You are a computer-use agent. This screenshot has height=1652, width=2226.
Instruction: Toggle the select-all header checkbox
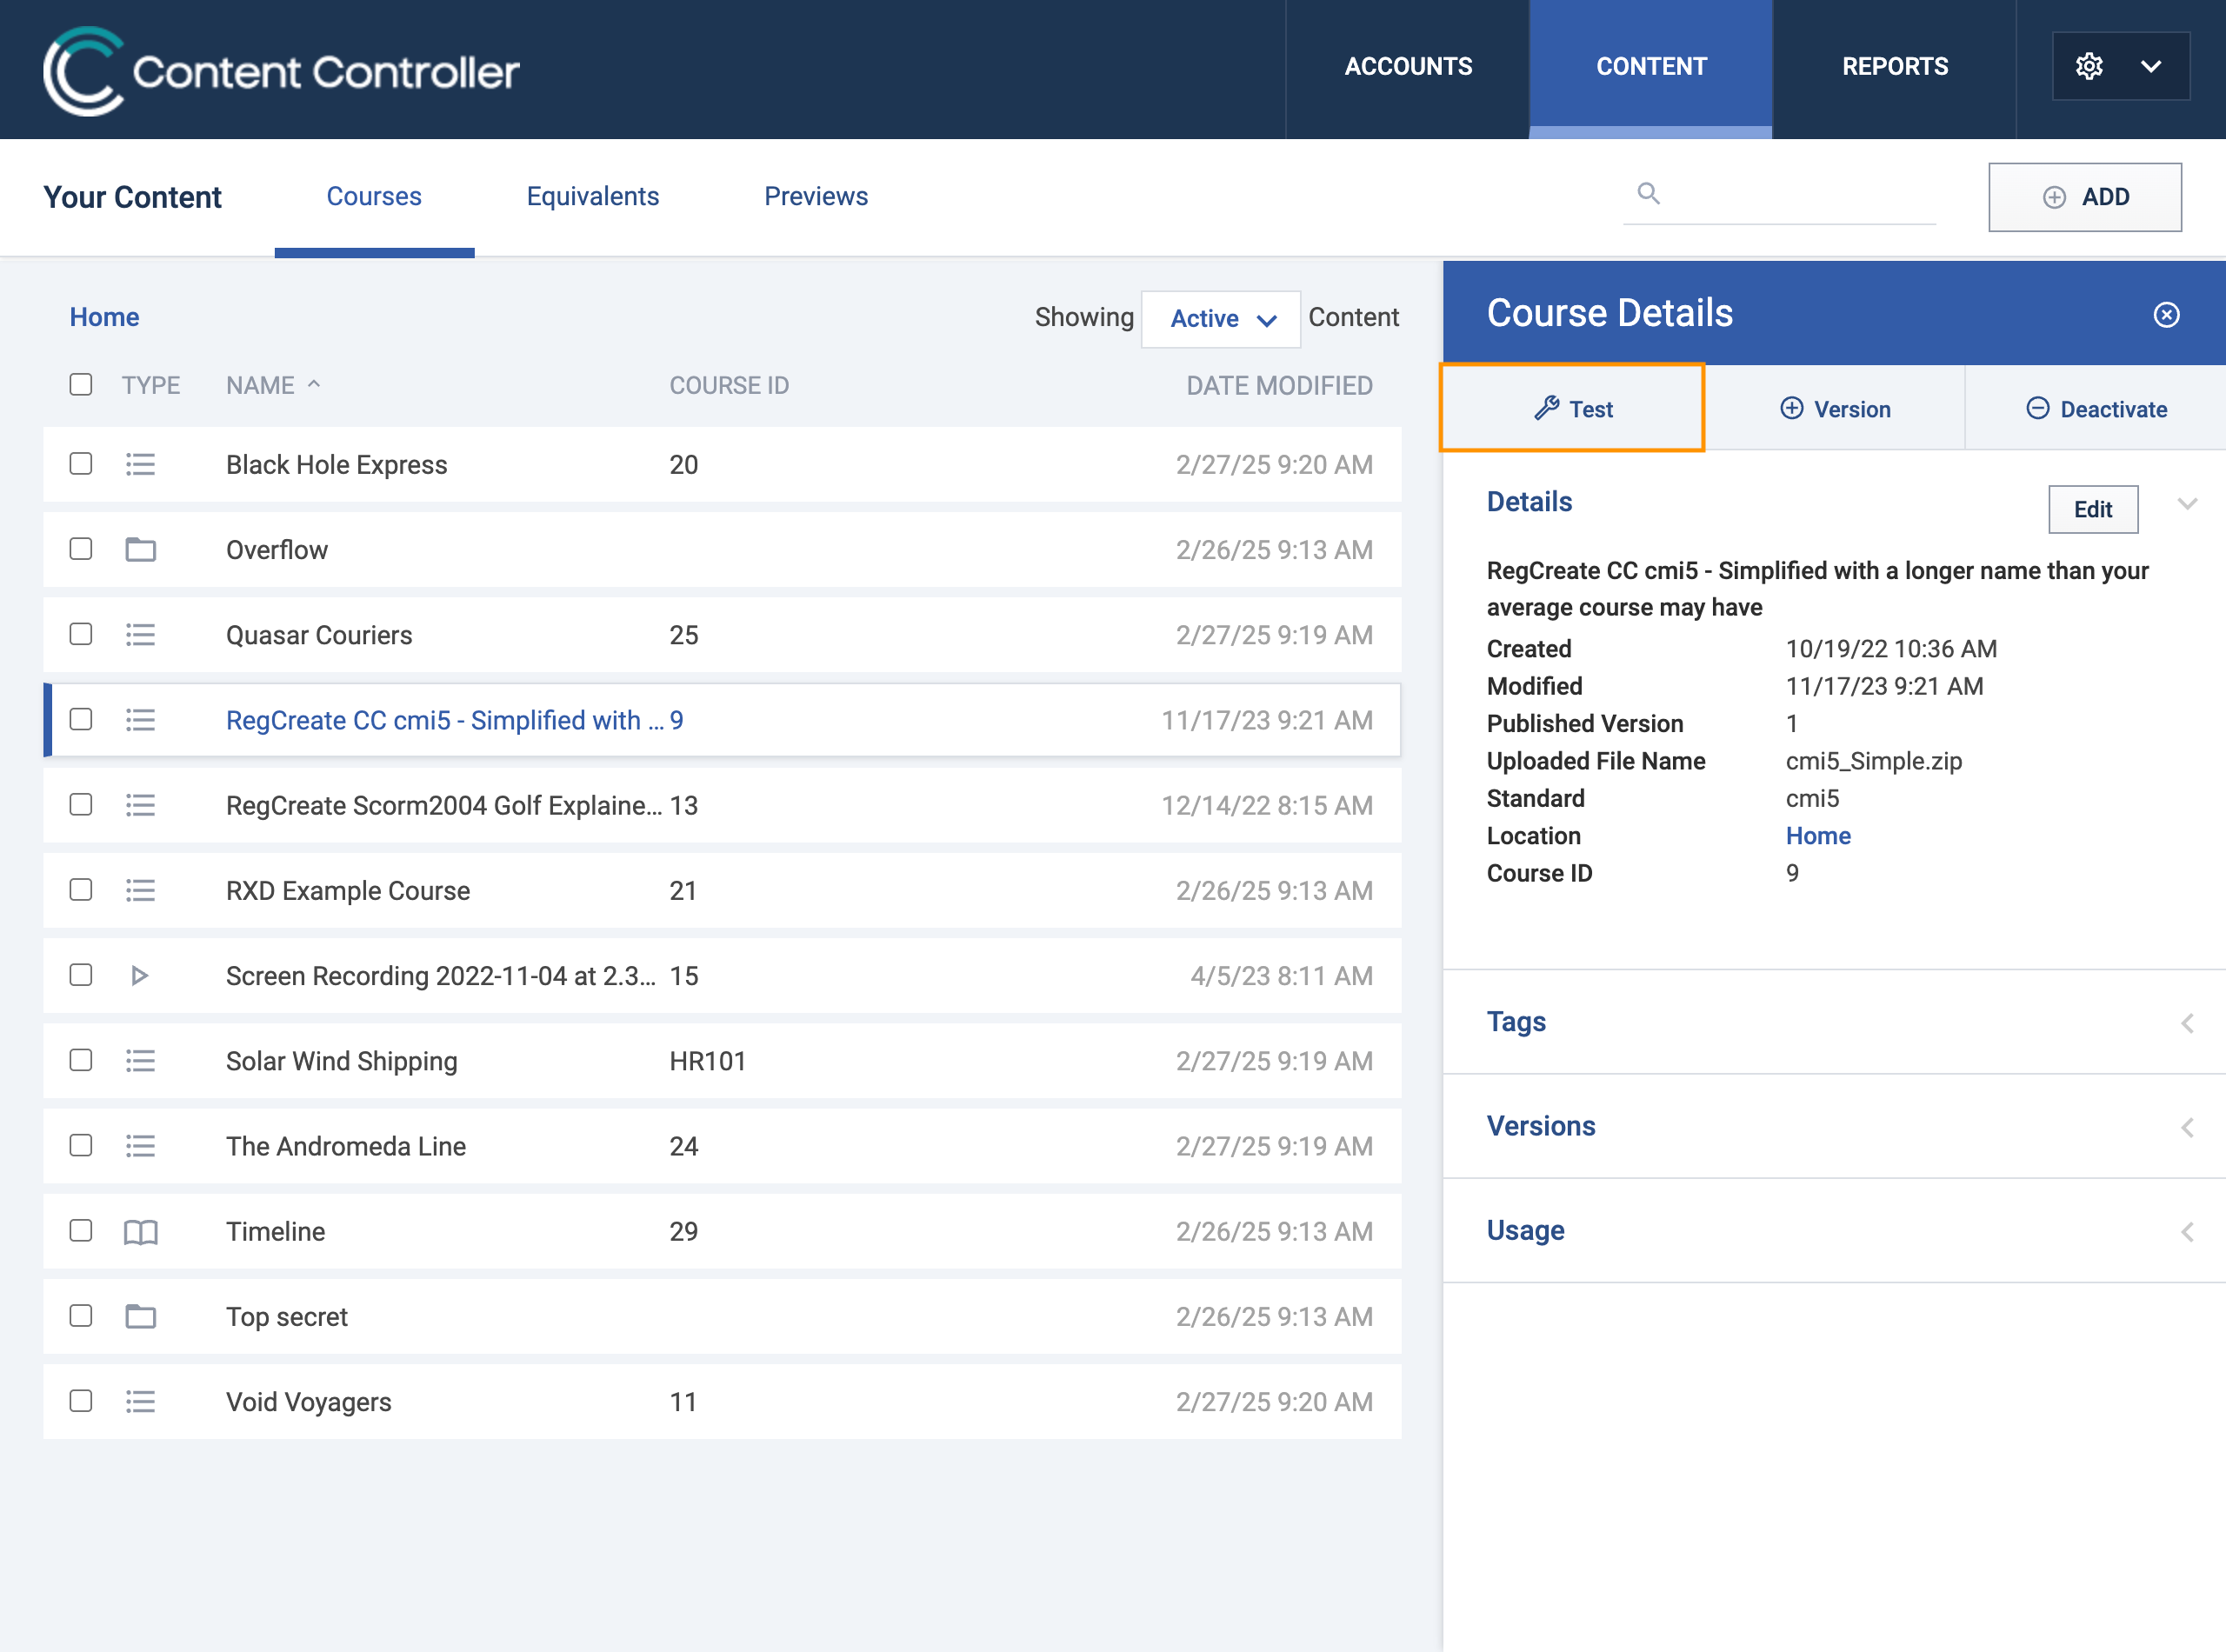tap(81, 385)
